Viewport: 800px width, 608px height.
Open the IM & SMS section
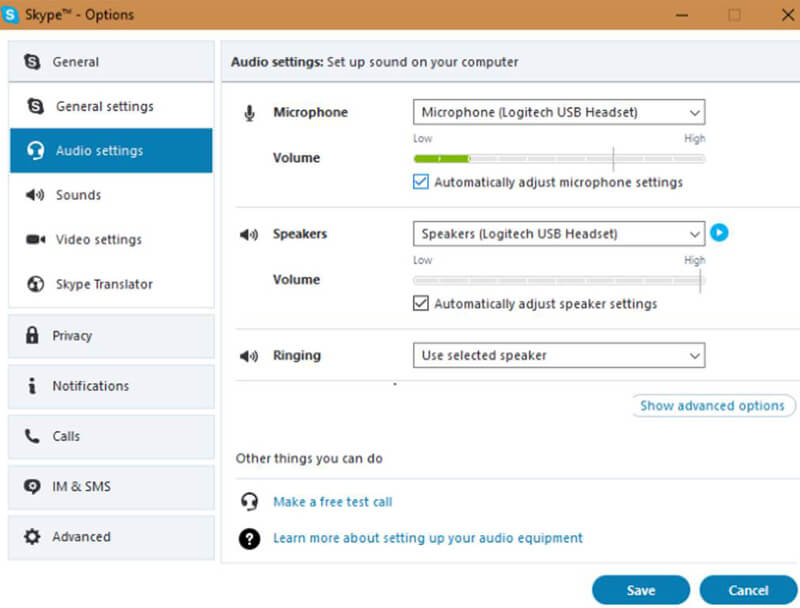111,487
